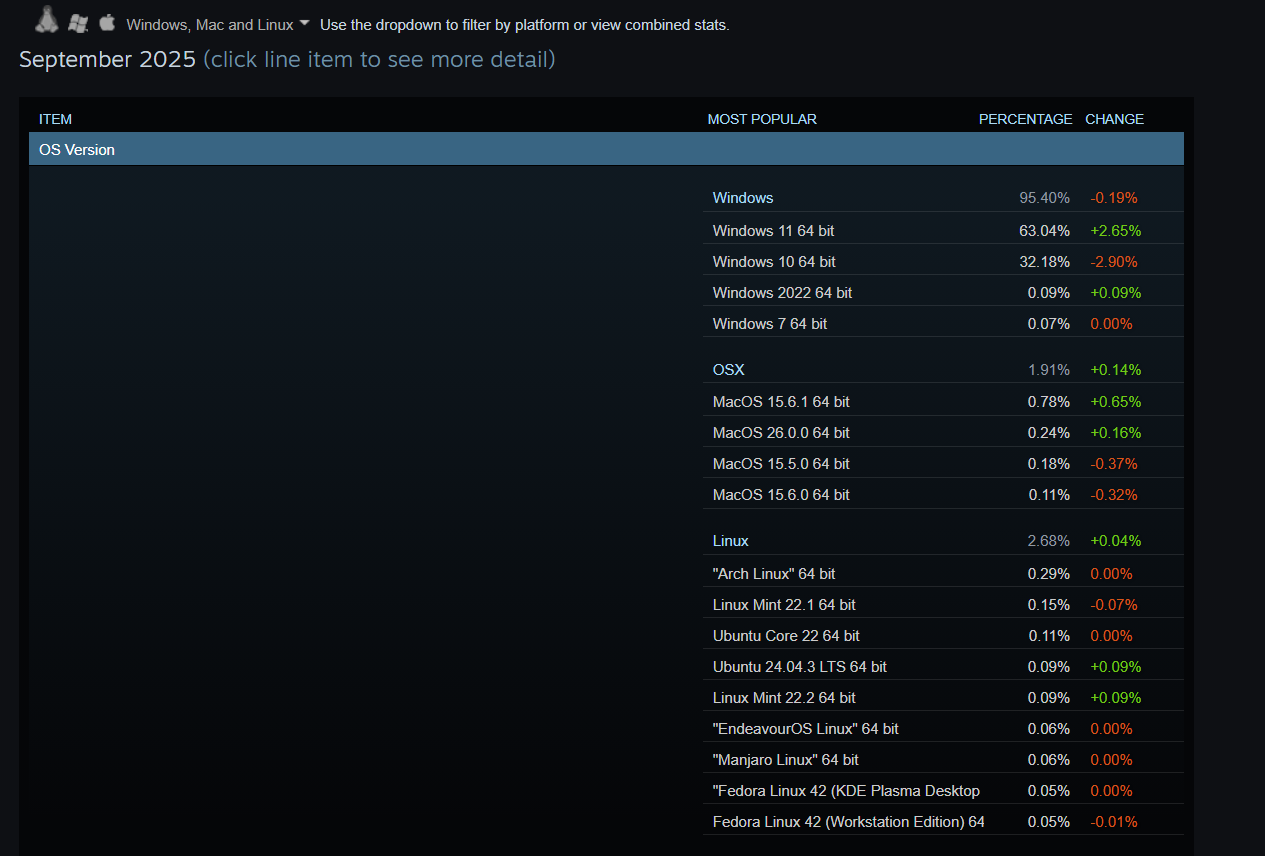This screenshot has width=1265, height=856.
Task: Select the MacOS 15.5.0 64 bit row
Action: pos(943,463)
